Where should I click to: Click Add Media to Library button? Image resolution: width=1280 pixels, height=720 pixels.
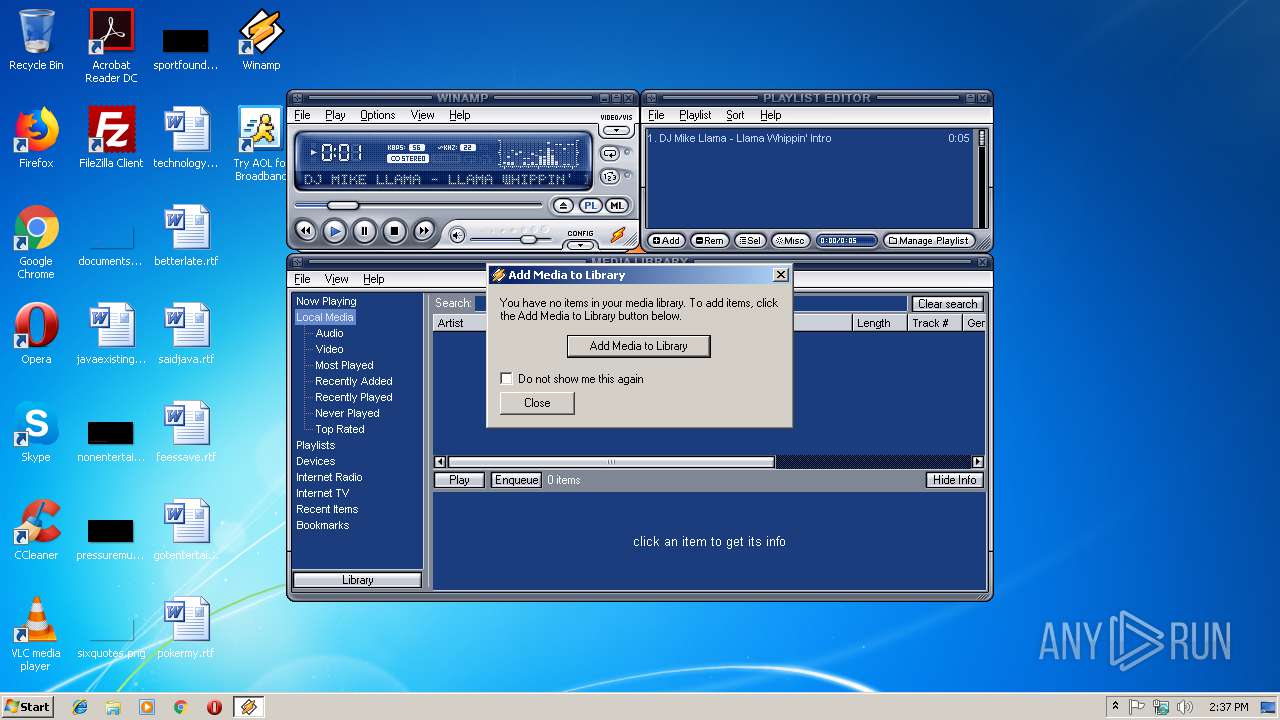click(638, 346)
